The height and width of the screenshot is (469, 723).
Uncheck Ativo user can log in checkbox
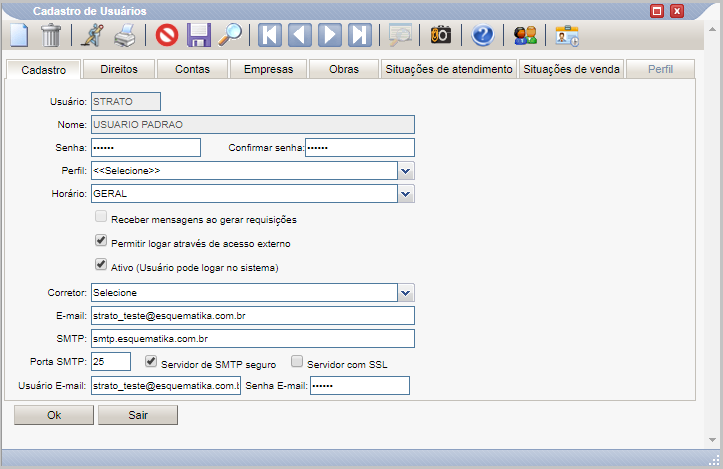101,264
